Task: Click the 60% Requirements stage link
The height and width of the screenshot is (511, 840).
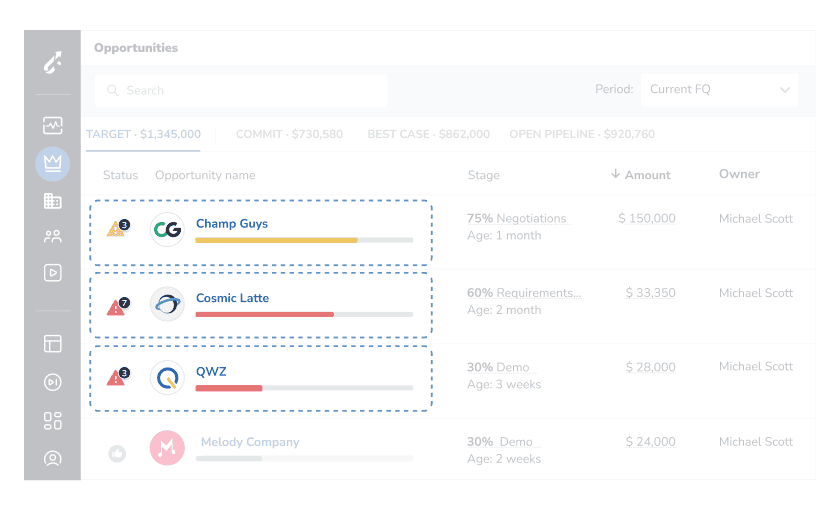Action: point(524,293)
